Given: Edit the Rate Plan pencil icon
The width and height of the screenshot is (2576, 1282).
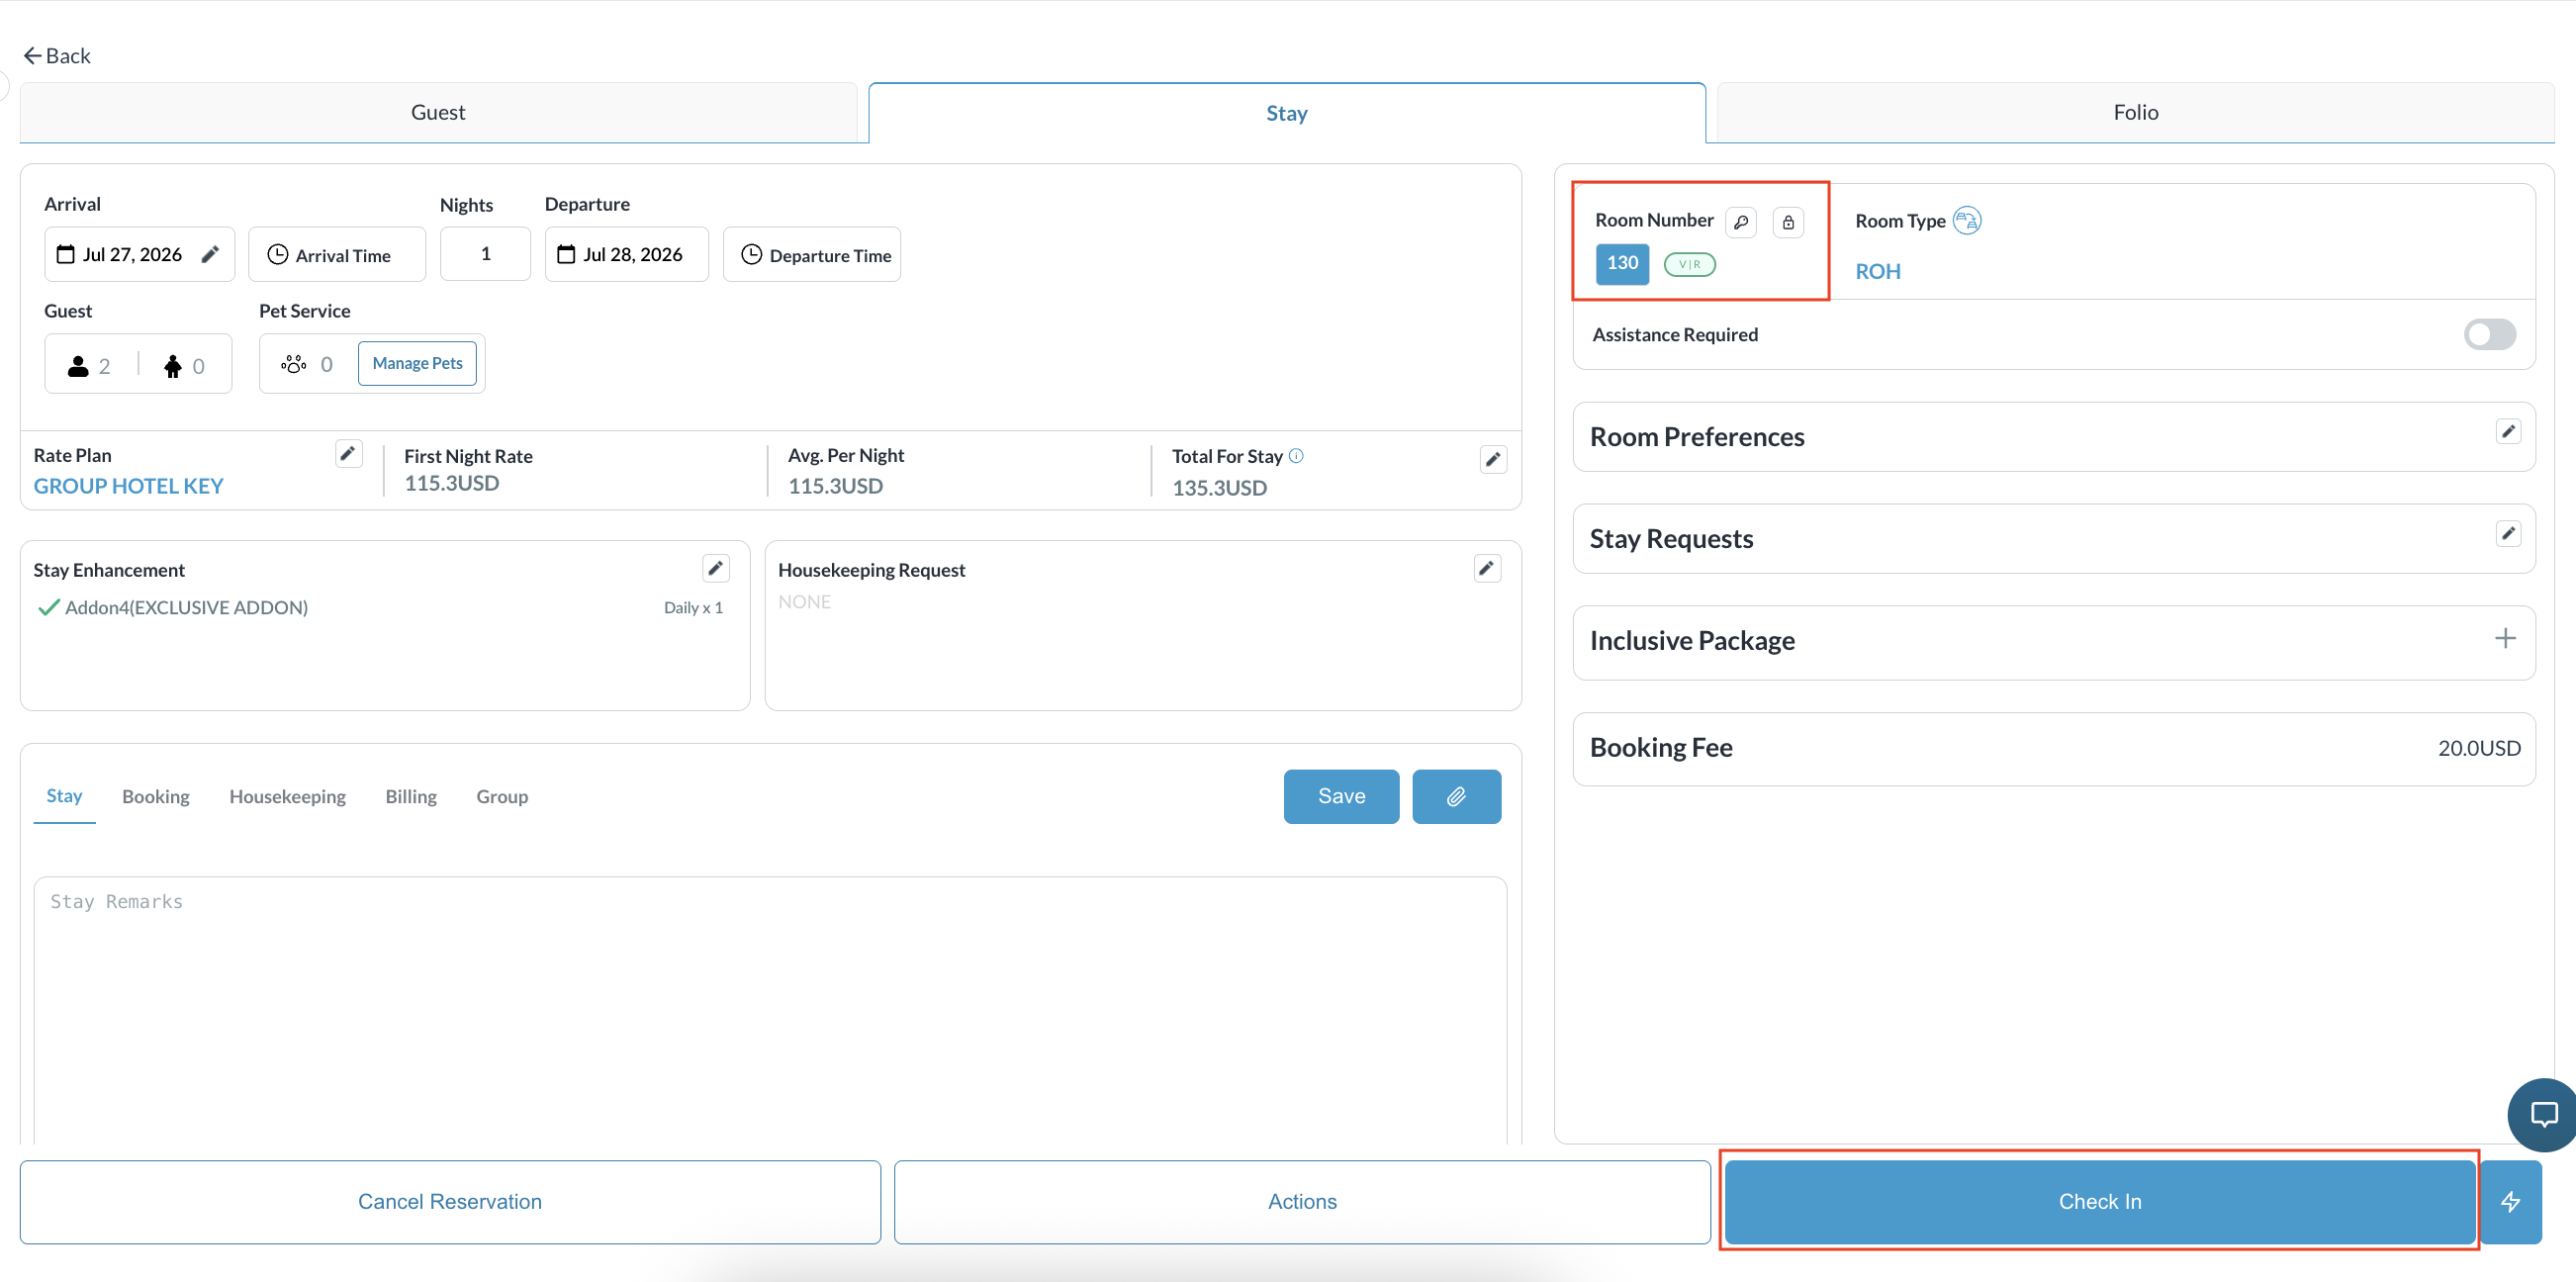Looking at the screenshot, I should click(348, 454).
